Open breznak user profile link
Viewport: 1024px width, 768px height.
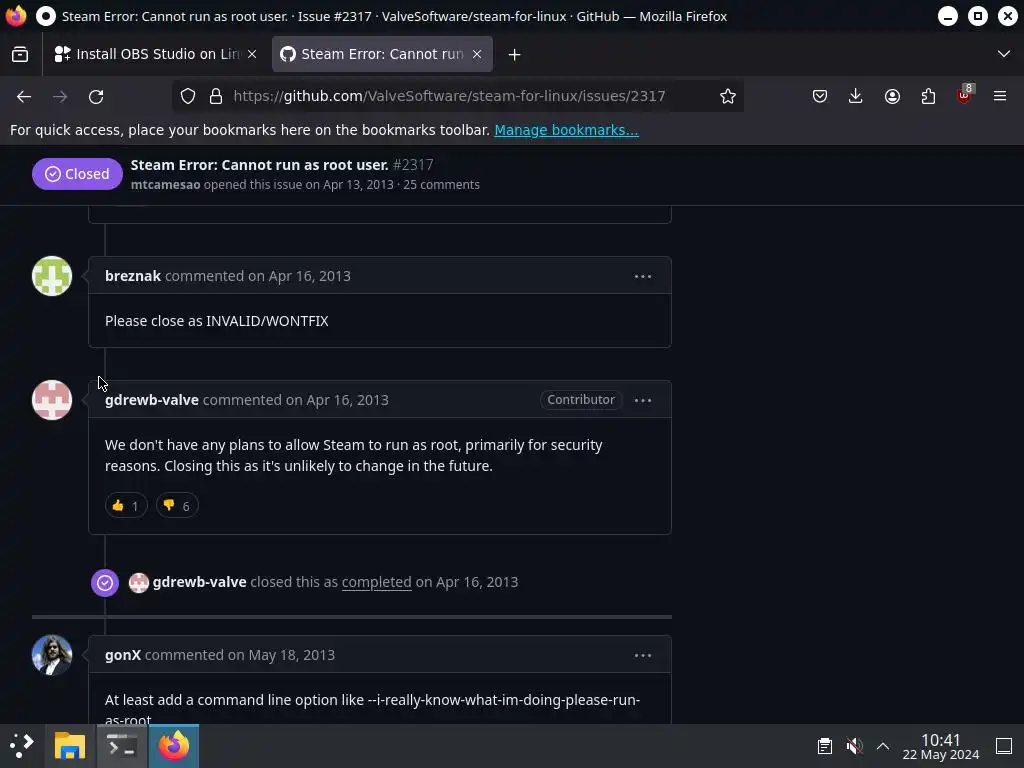click(x=133, y=276)
